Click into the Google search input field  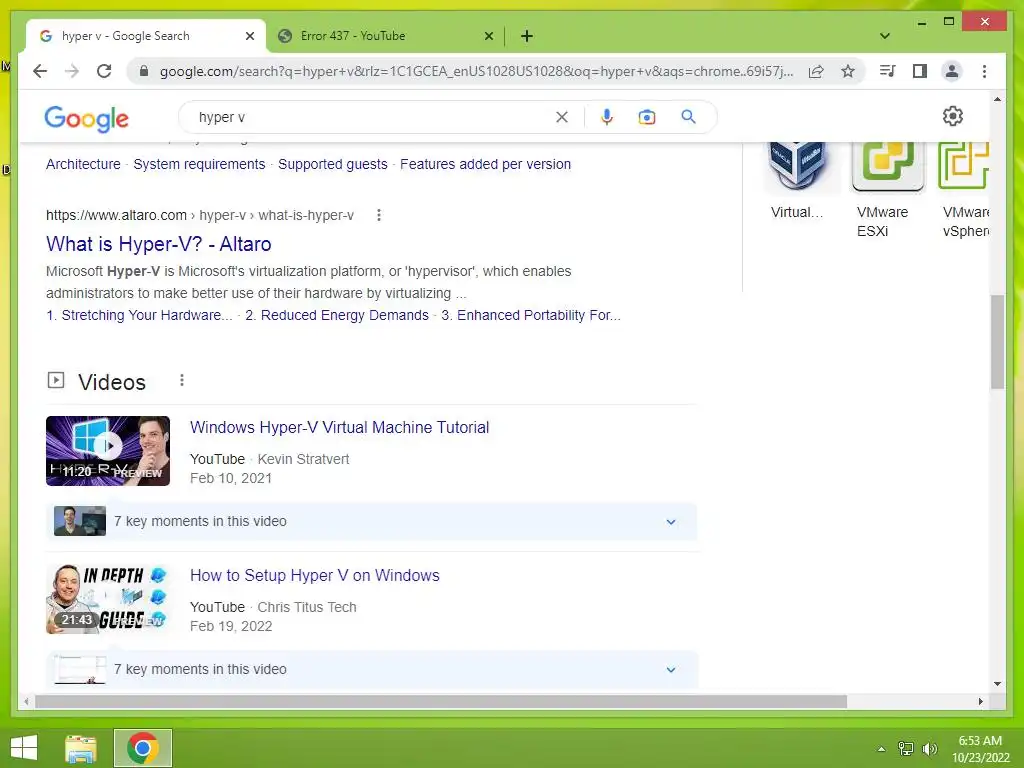[x=376, y=117]
